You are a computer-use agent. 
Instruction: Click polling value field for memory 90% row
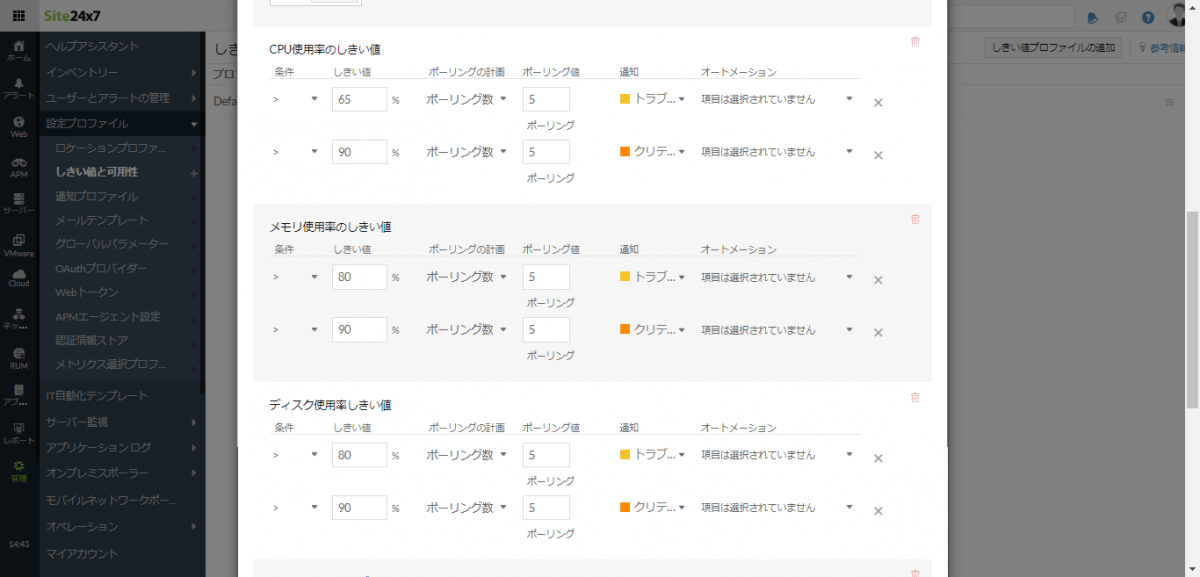point(546,329)
